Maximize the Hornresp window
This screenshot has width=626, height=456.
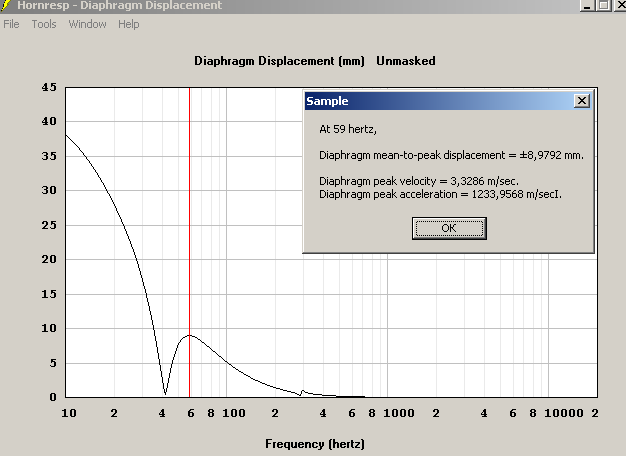pos(604,5)
